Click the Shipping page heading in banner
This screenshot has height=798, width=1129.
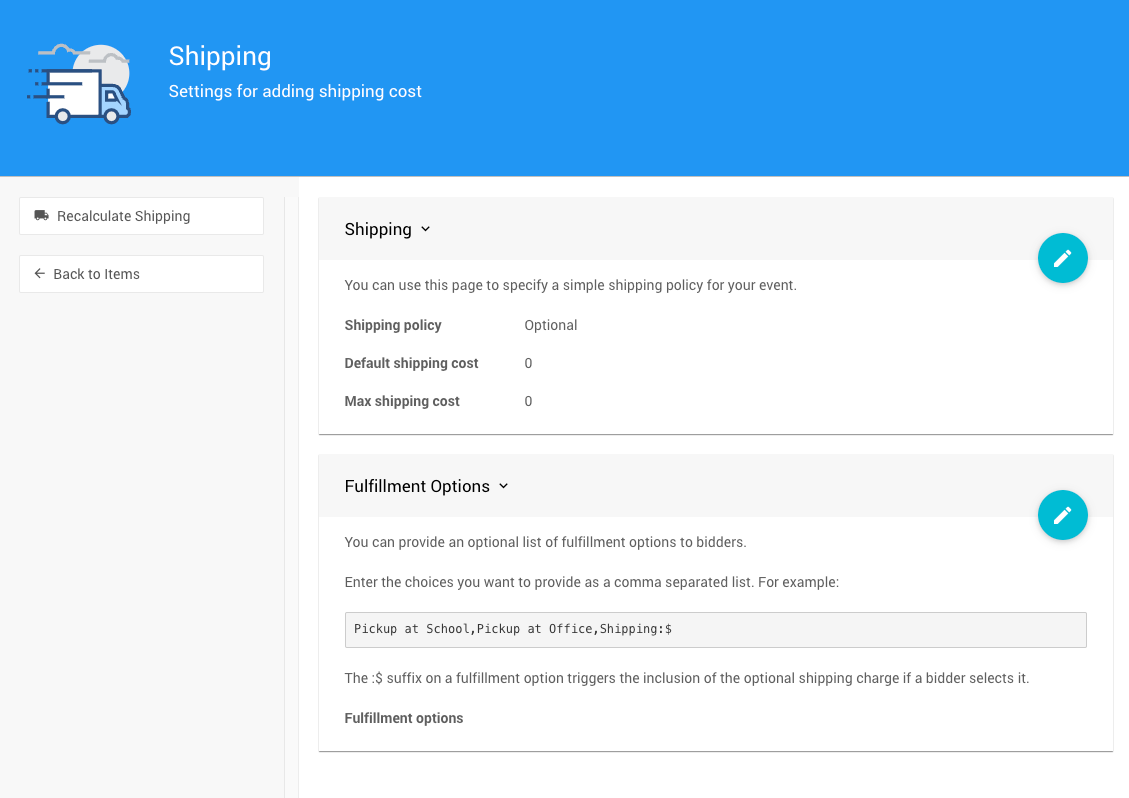point(220,56)
